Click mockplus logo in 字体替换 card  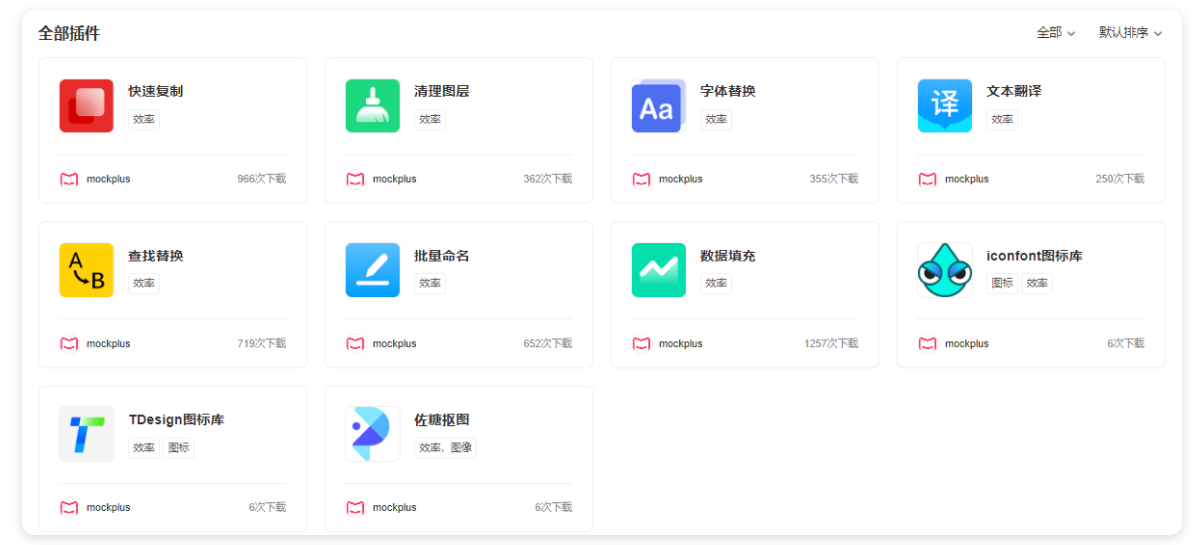pos(641,179)
